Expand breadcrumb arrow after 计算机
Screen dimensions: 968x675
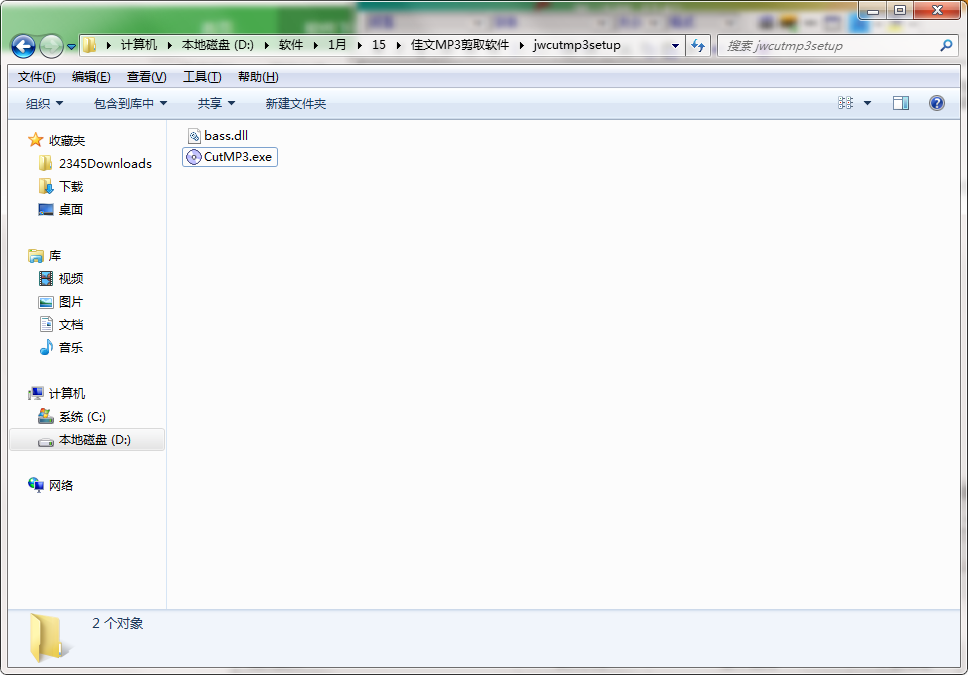click(x=169, y=45)
